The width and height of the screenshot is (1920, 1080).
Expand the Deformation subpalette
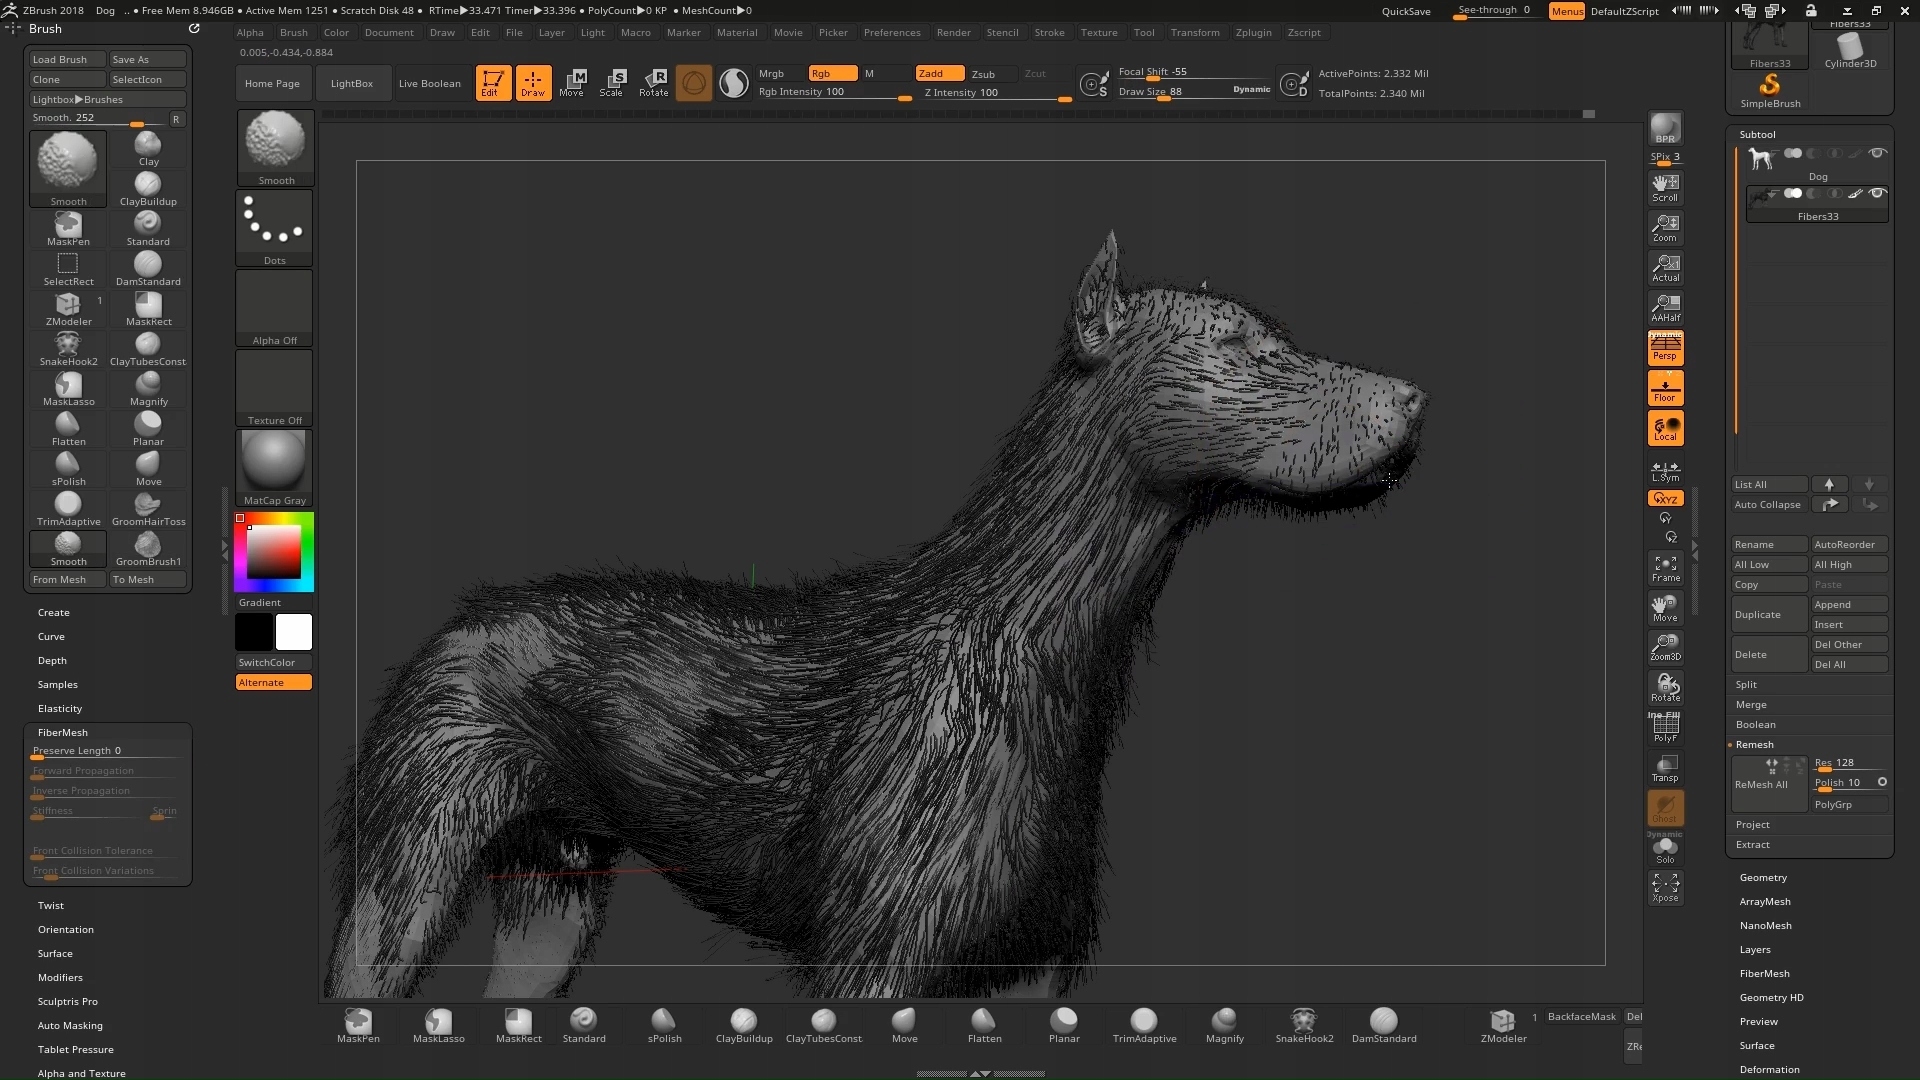point(1769,1070)
